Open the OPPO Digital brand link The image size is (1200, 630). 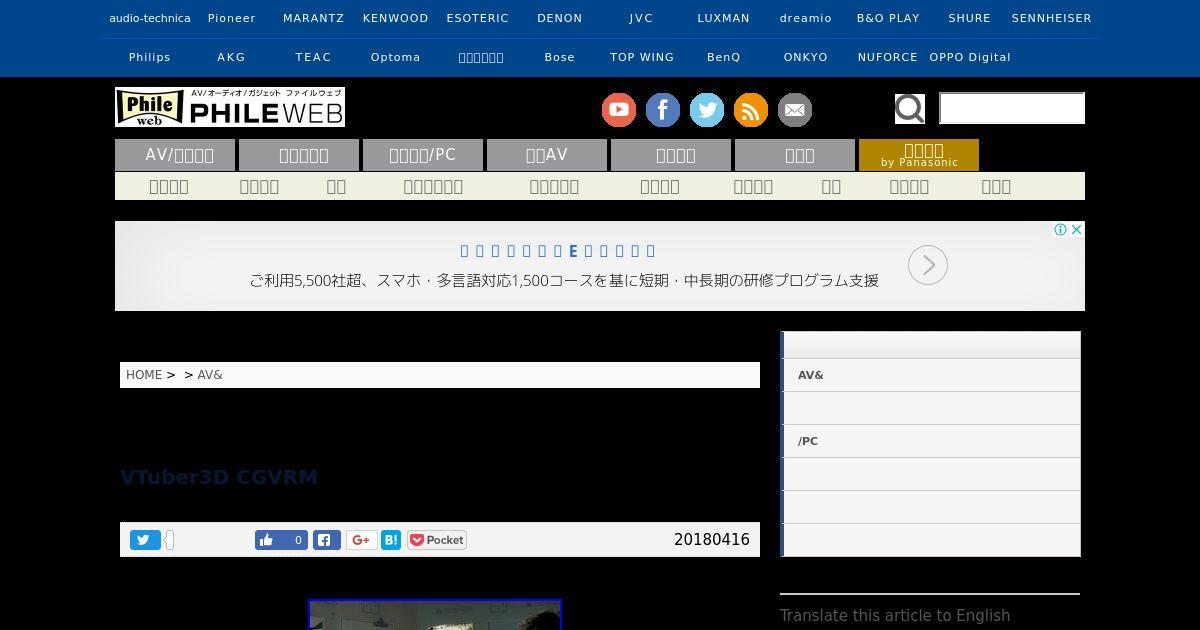pyautogui.click(x=970, y=57)
